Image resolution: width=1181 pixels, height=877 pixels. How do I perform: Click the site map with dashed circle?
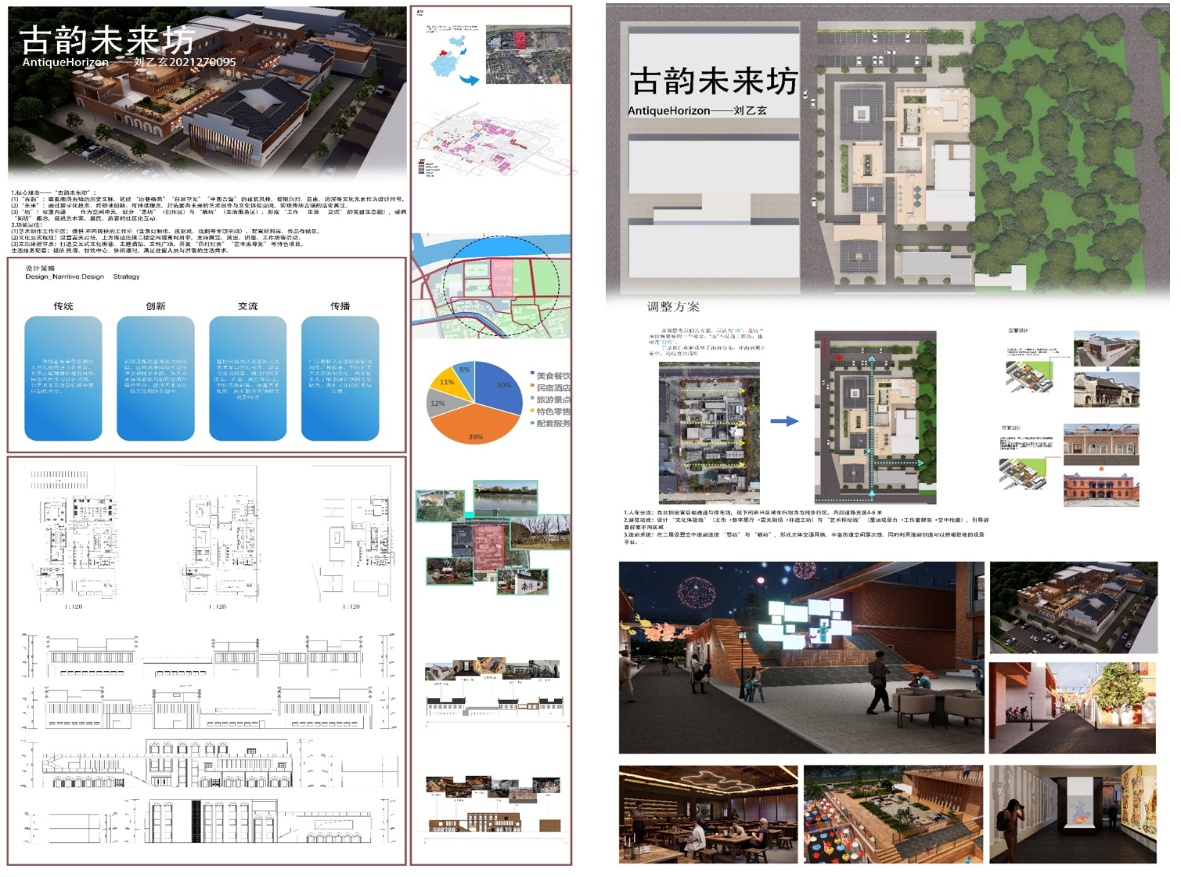tap(491, 286)
